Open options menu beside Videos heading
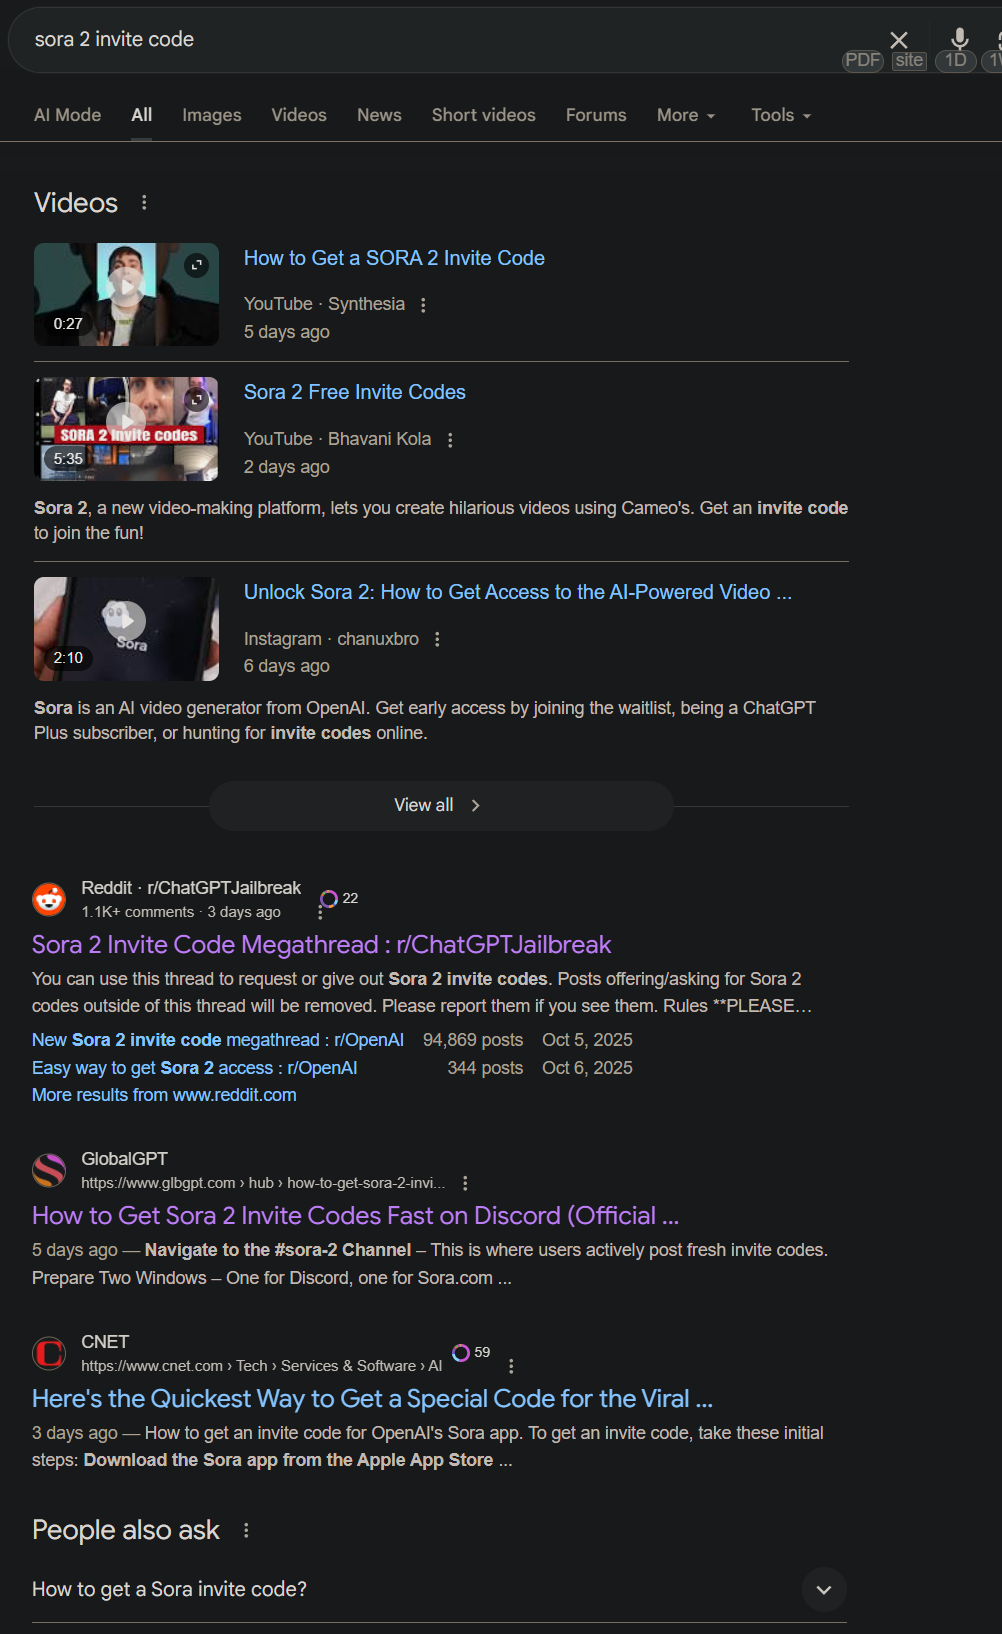 tap(145, 203)
